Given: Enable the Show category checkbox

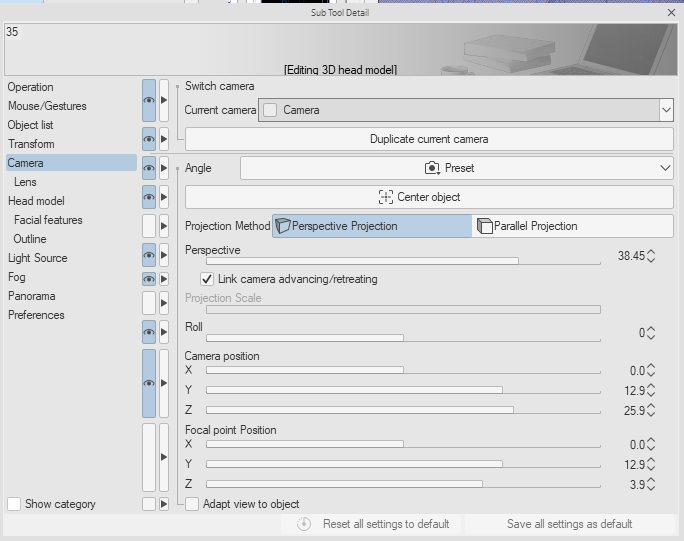Looking at the screenshot, I should coord(14,504).
